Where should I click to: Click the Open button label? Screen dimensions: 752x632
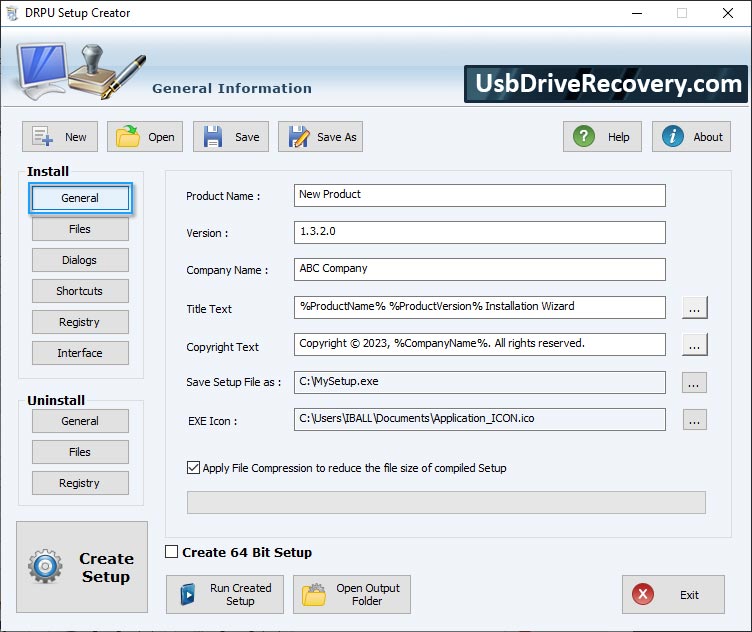tap(161, 137)
